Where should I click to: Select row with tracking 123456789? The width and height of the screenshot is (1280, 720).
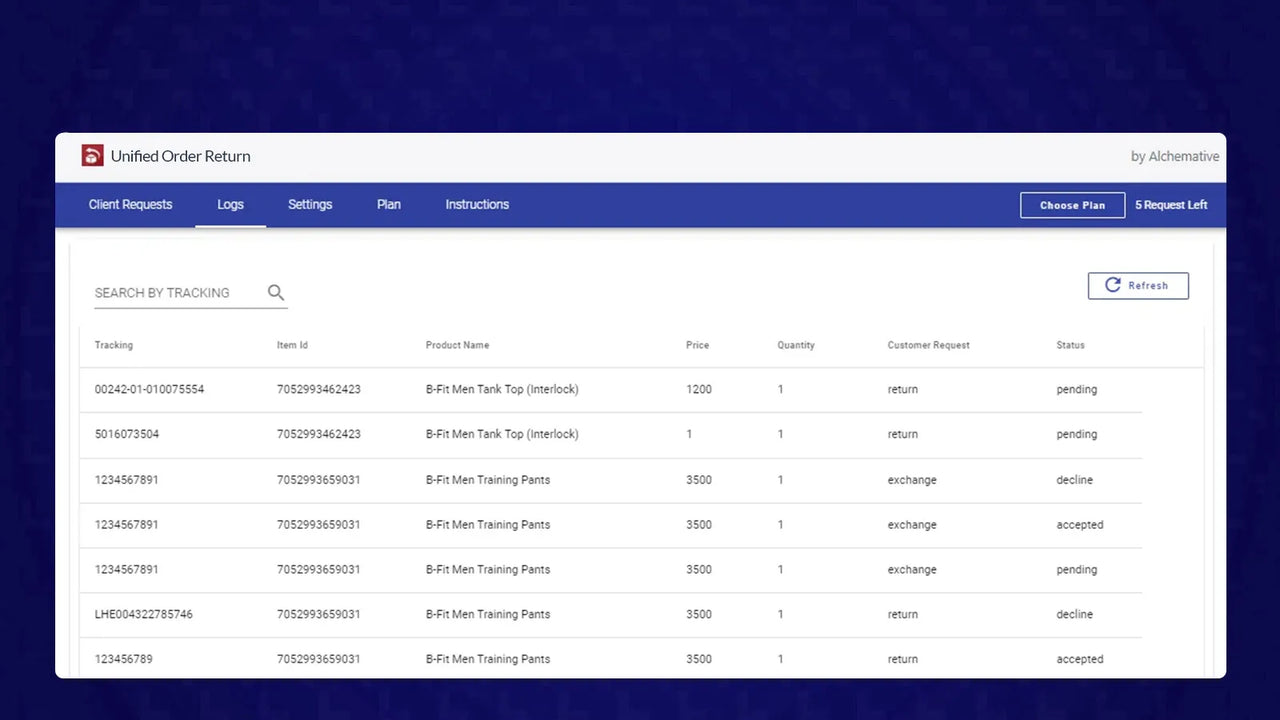click(x=123, y=659)
